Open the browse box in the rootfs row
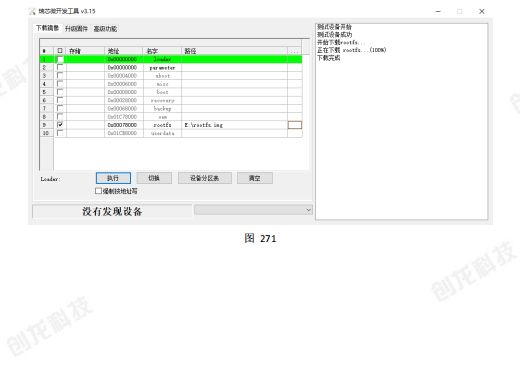Image resolution: width=520 pixels, height=370 pixels. coord(295,125)
